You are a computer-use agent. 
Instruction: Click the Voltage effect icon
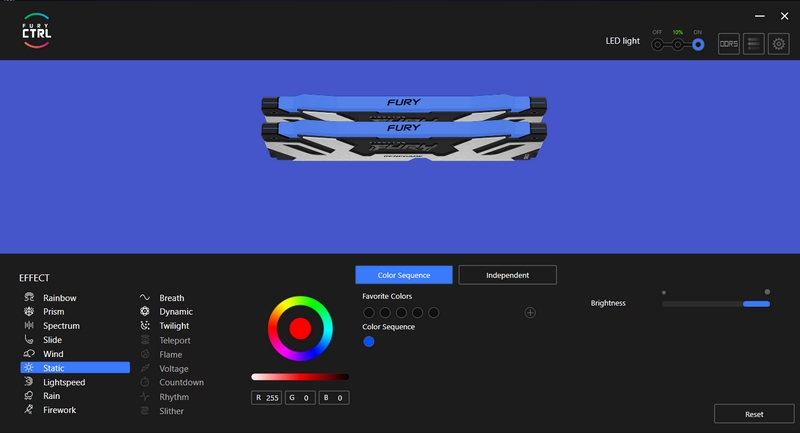coord(145,368)
